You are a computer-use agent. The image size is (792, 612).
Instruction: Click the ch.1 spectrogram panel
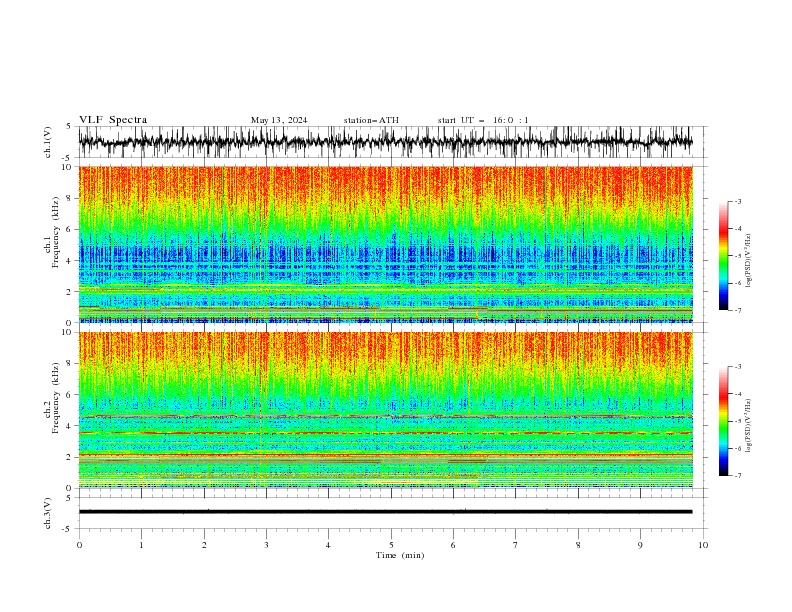click(x=385, y=244)
